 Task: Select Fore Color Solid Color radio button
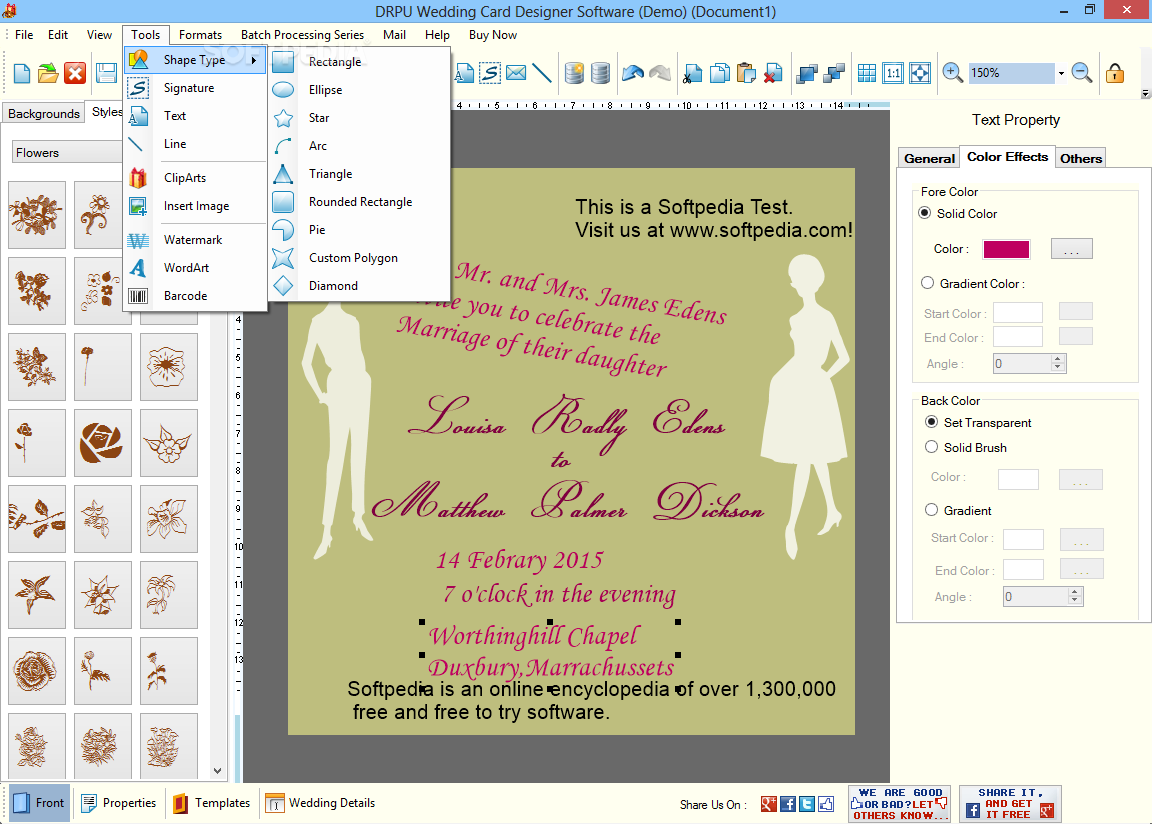click(925, 213)
